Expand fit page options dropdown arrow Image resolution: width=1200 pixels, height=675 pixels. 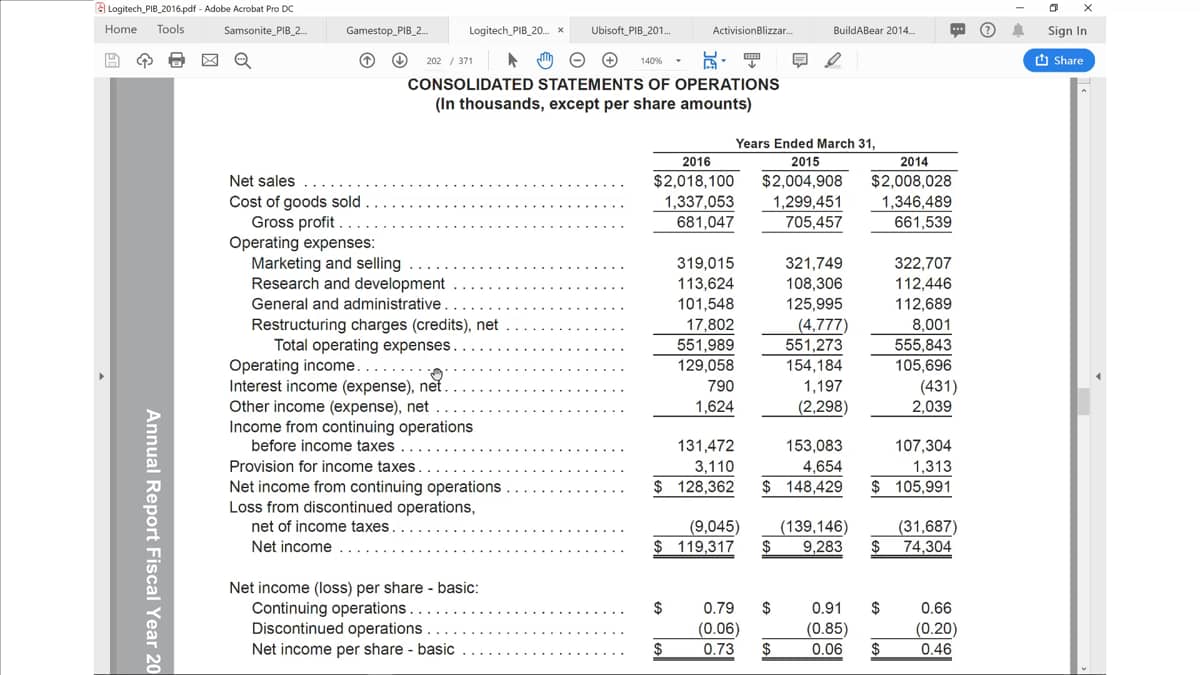(x=724, y=60)
